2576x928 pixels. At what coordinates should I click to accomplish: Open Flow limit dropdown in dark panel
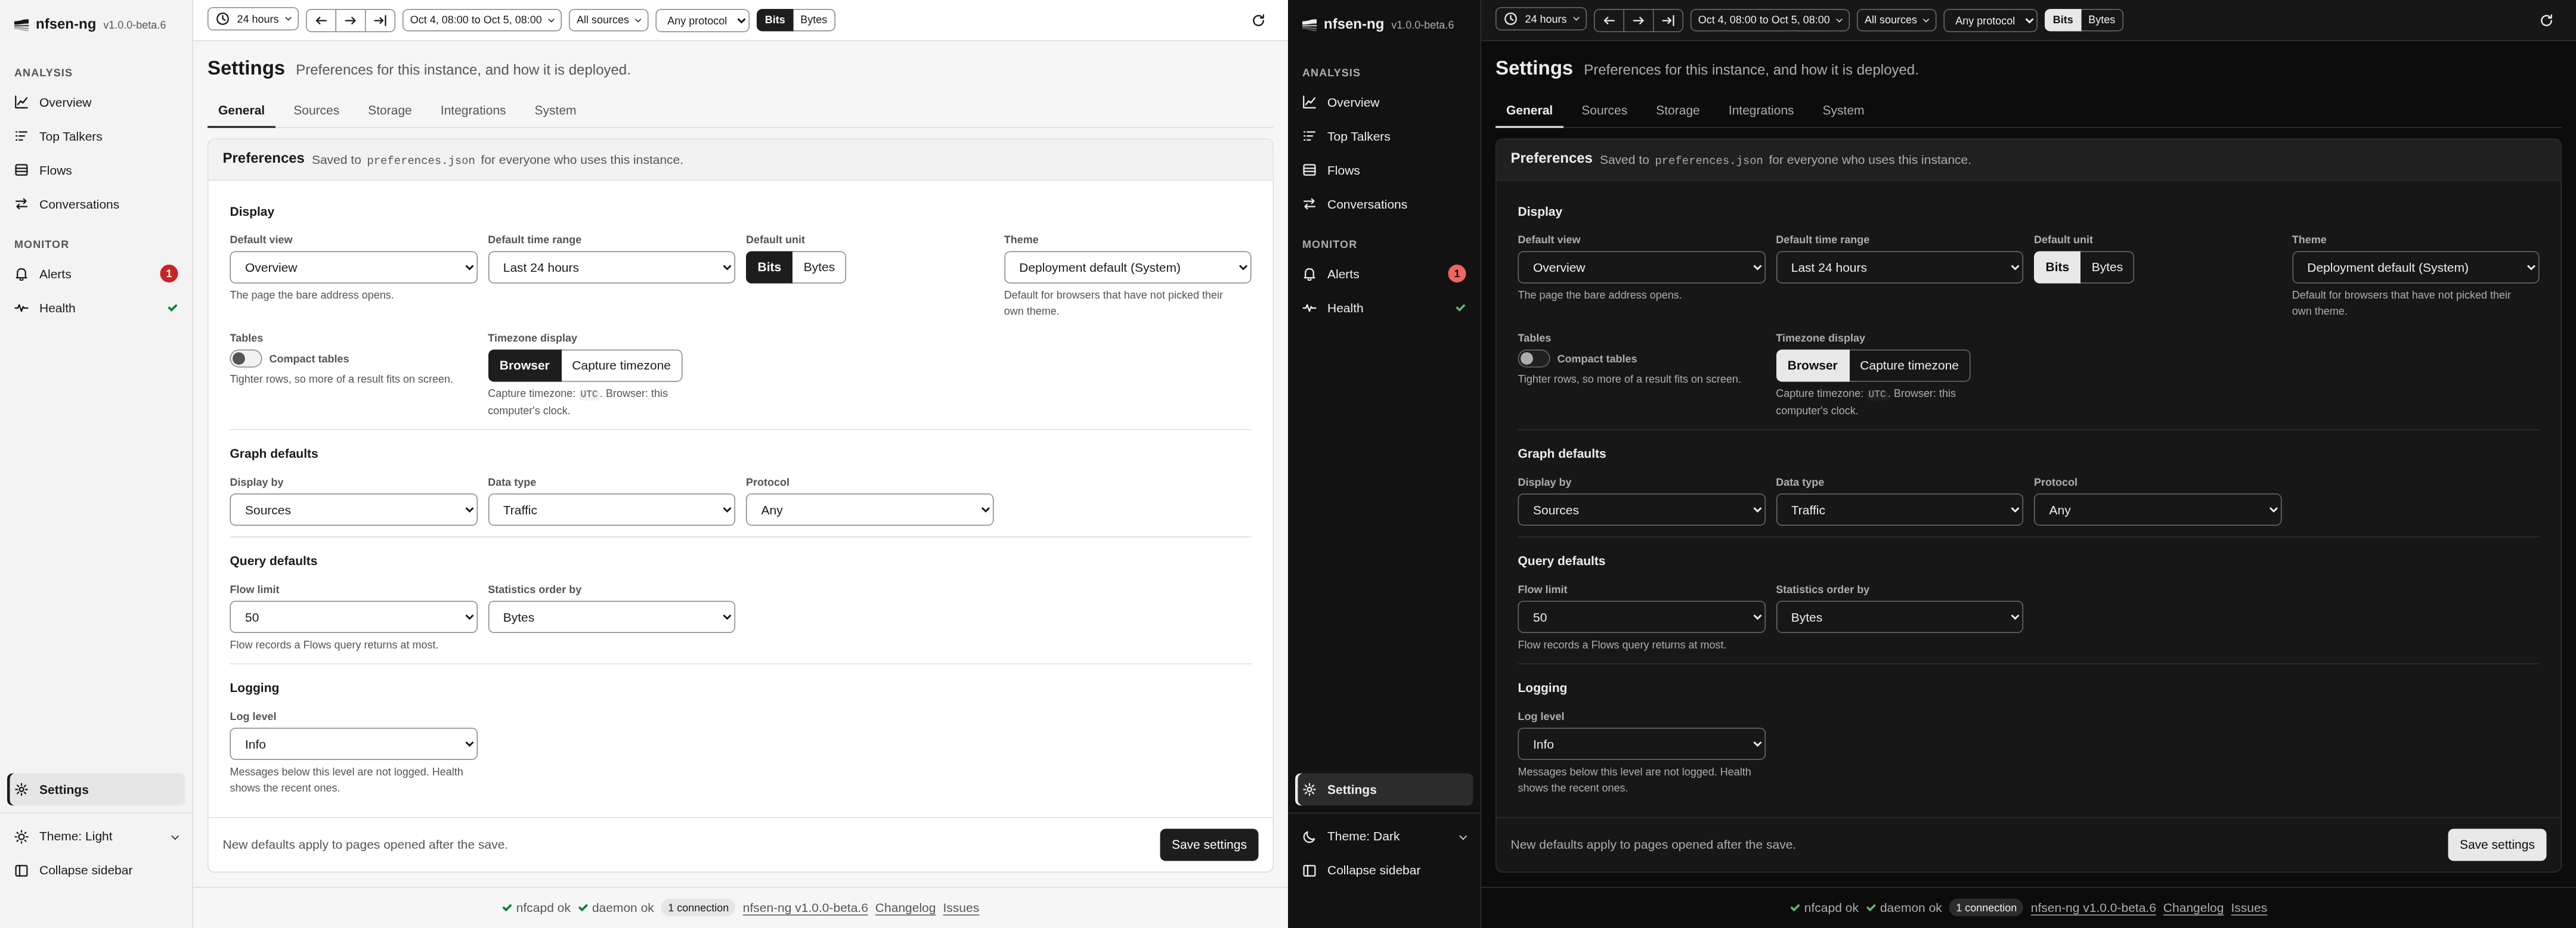tap(1641, 617)
